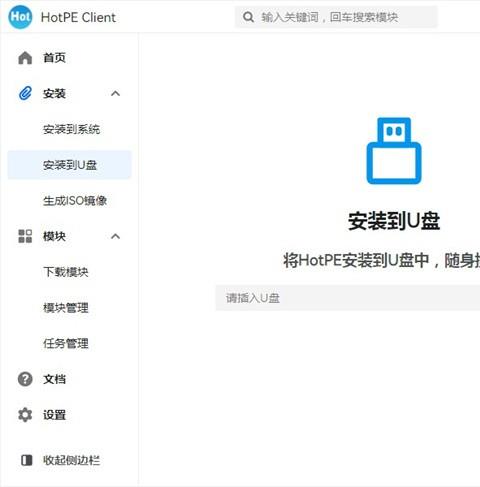Click the sidebar collapse panel icon
Screen dimensions: 480x487
[27, 460]
